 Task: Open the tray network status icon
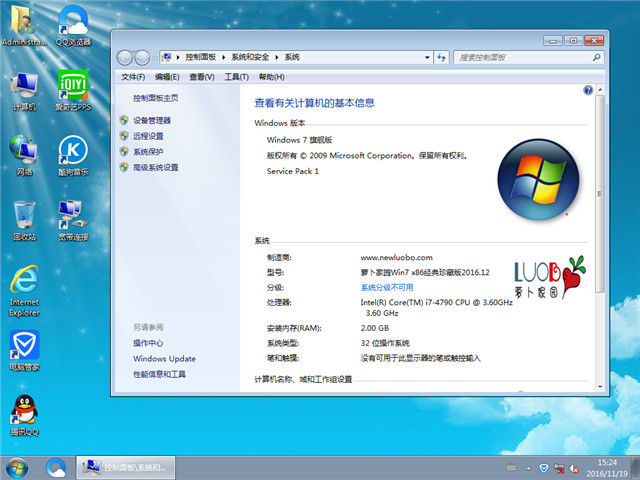[559, 468]
